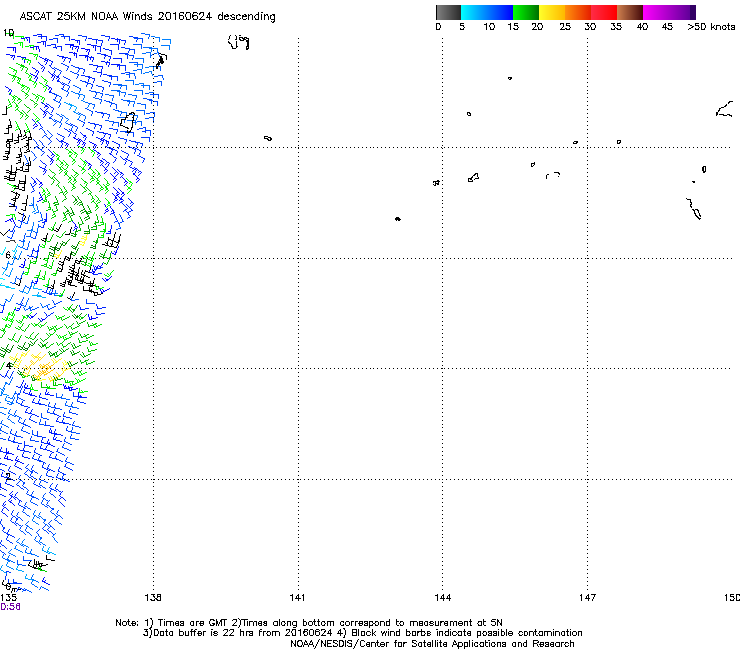740x650 pixels.
Task: Click the yellow-orange wind barb cluster near 4N
Action: (40, 367)
